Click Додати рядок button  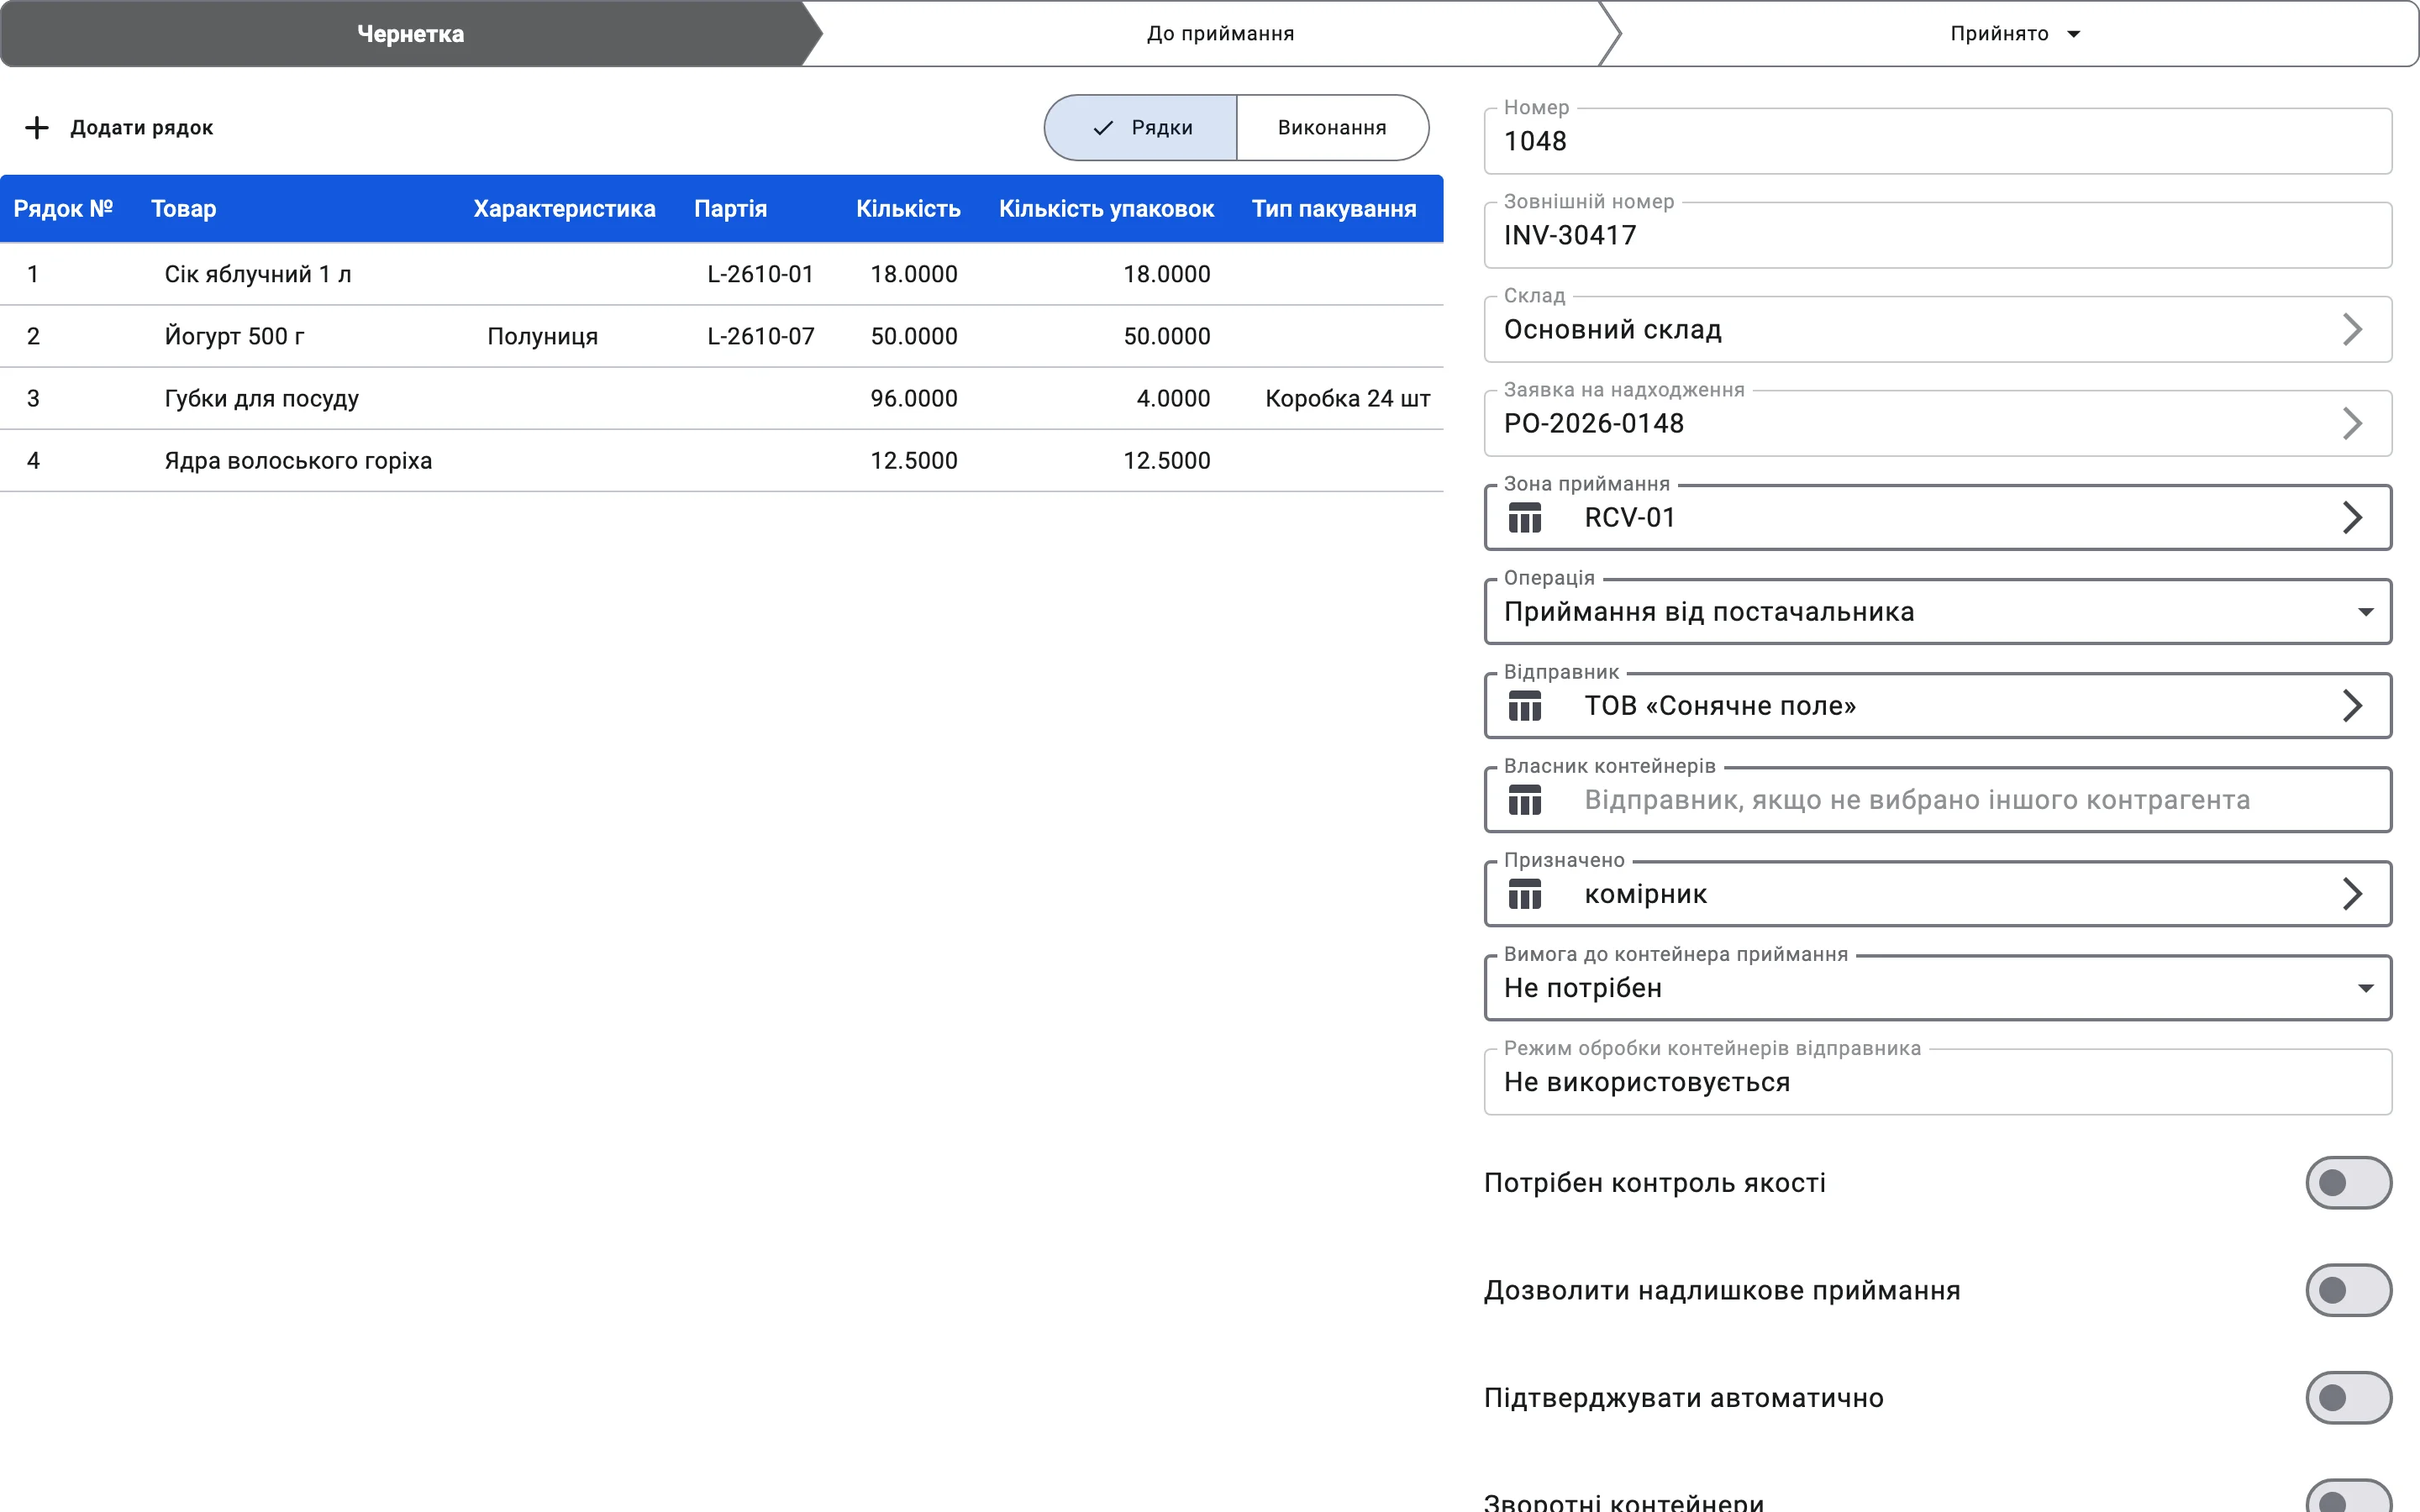[x=119, y=128]
